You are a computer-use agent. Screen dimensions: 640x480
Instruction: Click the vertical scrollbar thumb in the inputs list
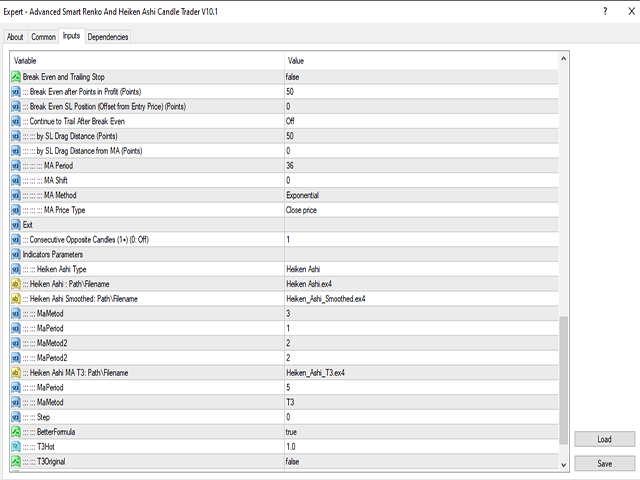(x=563, y=380)
